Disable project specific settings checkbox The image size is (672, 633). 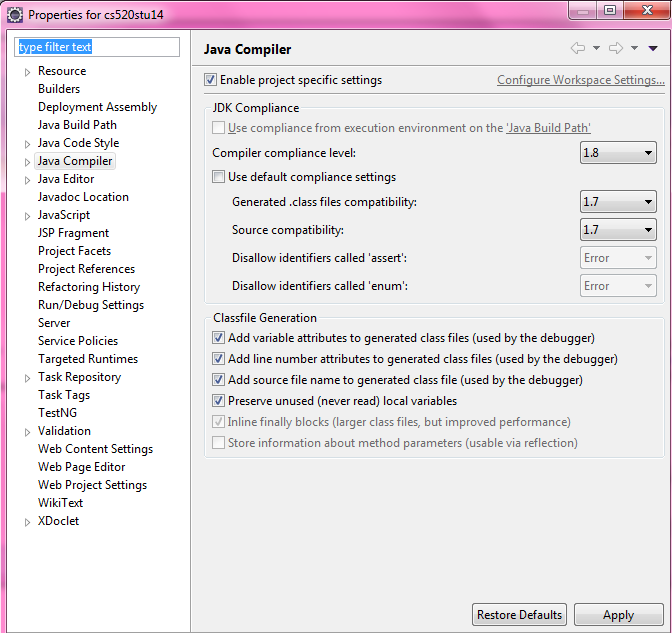coord(211,80)
